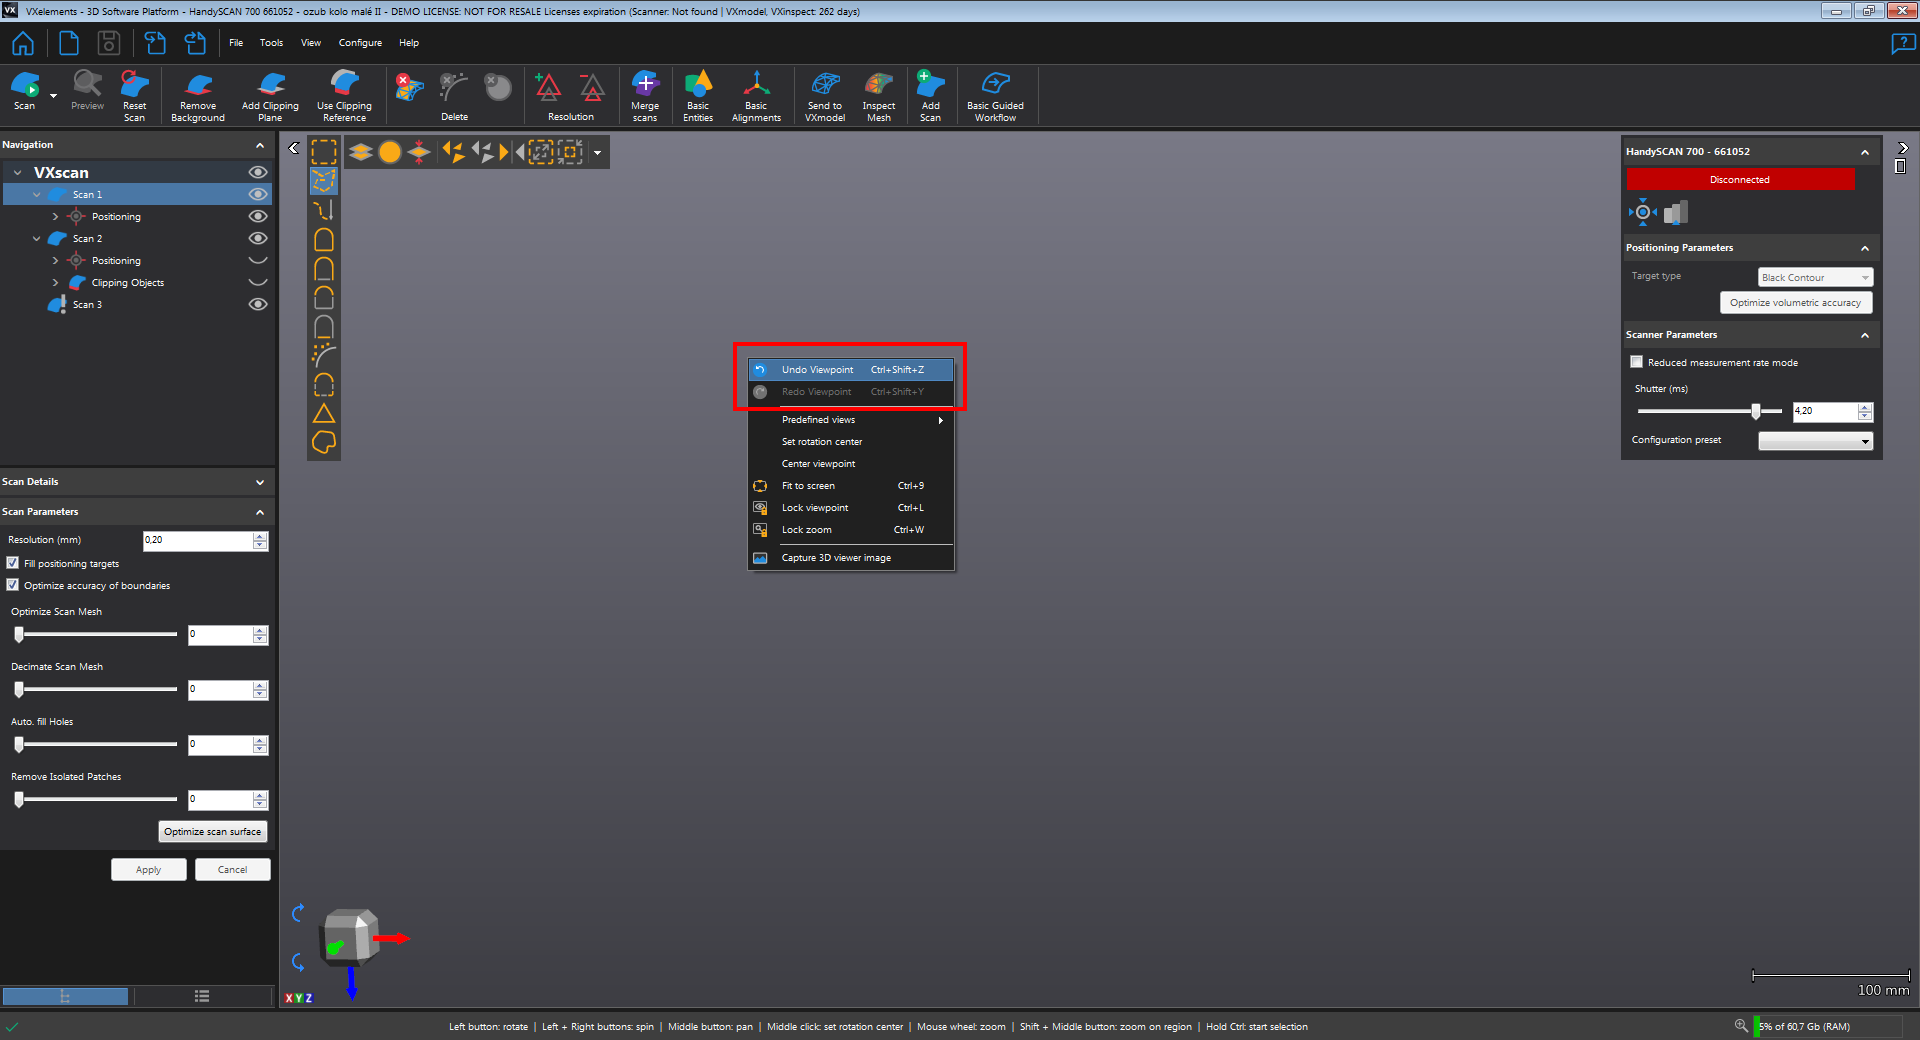This screenshot has width=1920, height=1040.
Task: Start the Basic Guided Workflow
Action: point(995,96)
